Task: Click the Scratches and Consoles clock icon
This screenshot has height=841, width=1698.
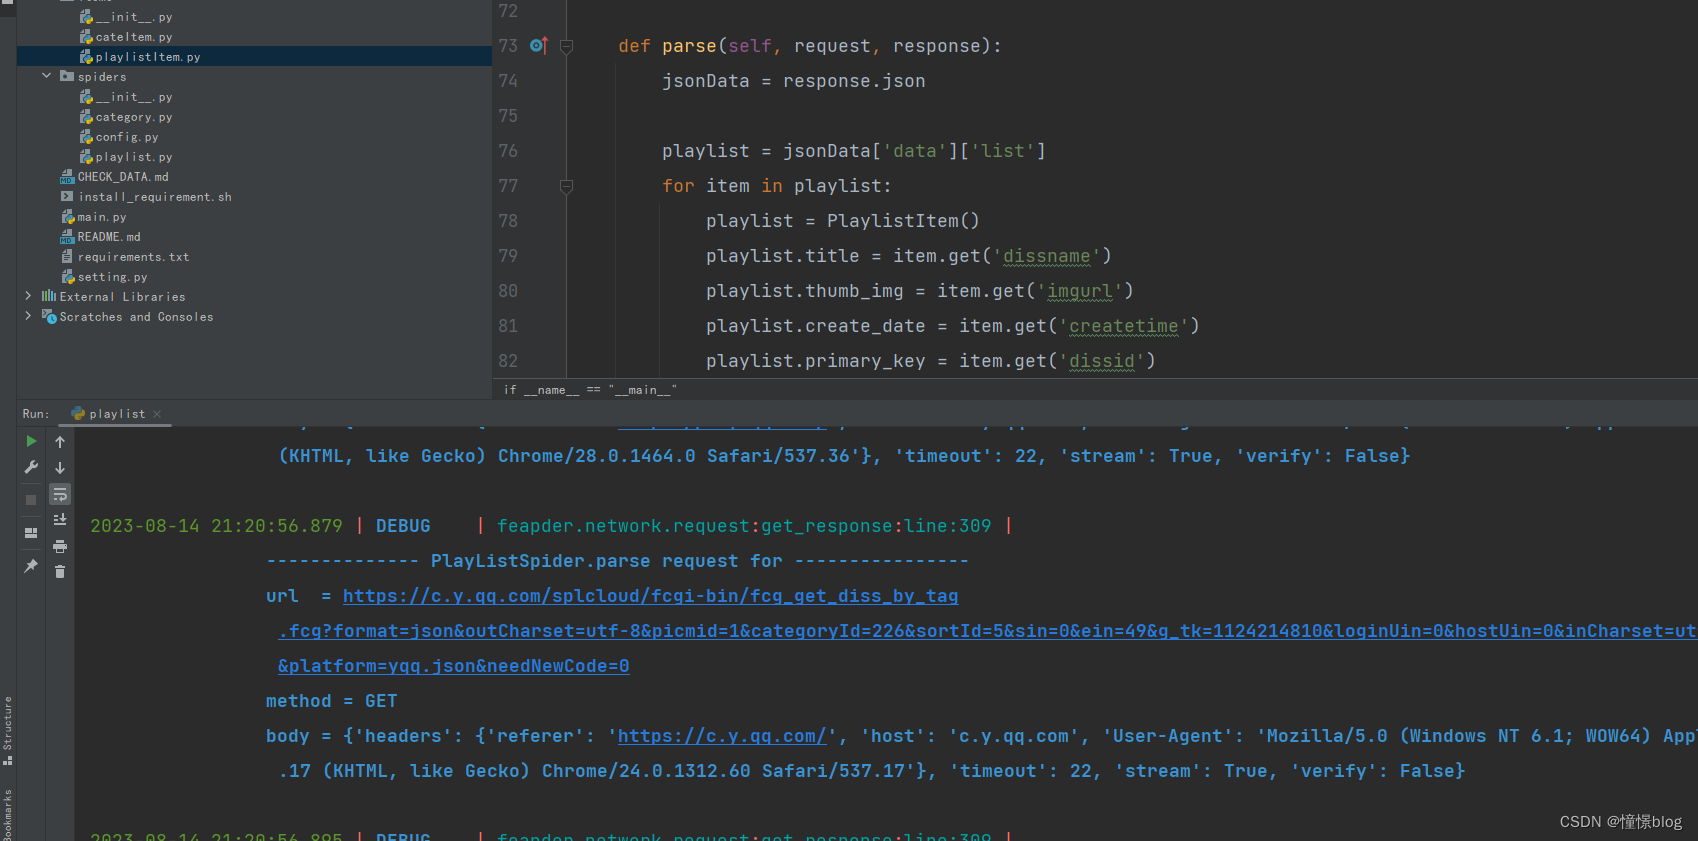Action: [49, 316]
